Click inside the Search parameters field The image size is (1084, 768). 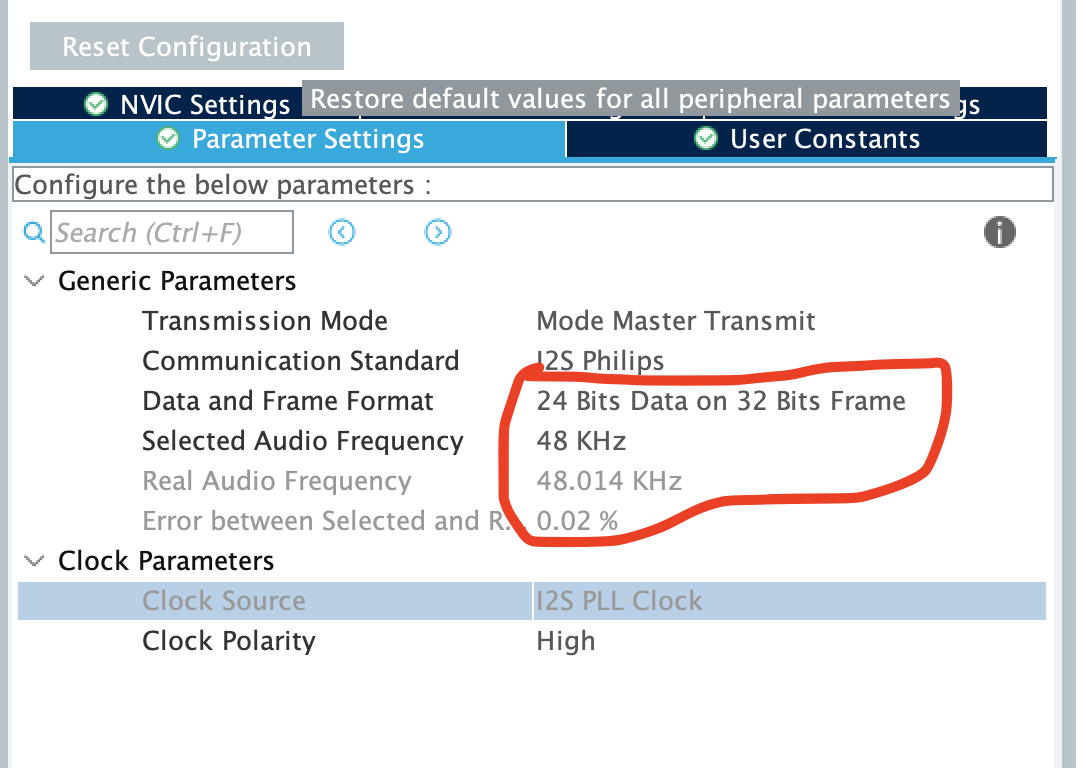[170, 232]
